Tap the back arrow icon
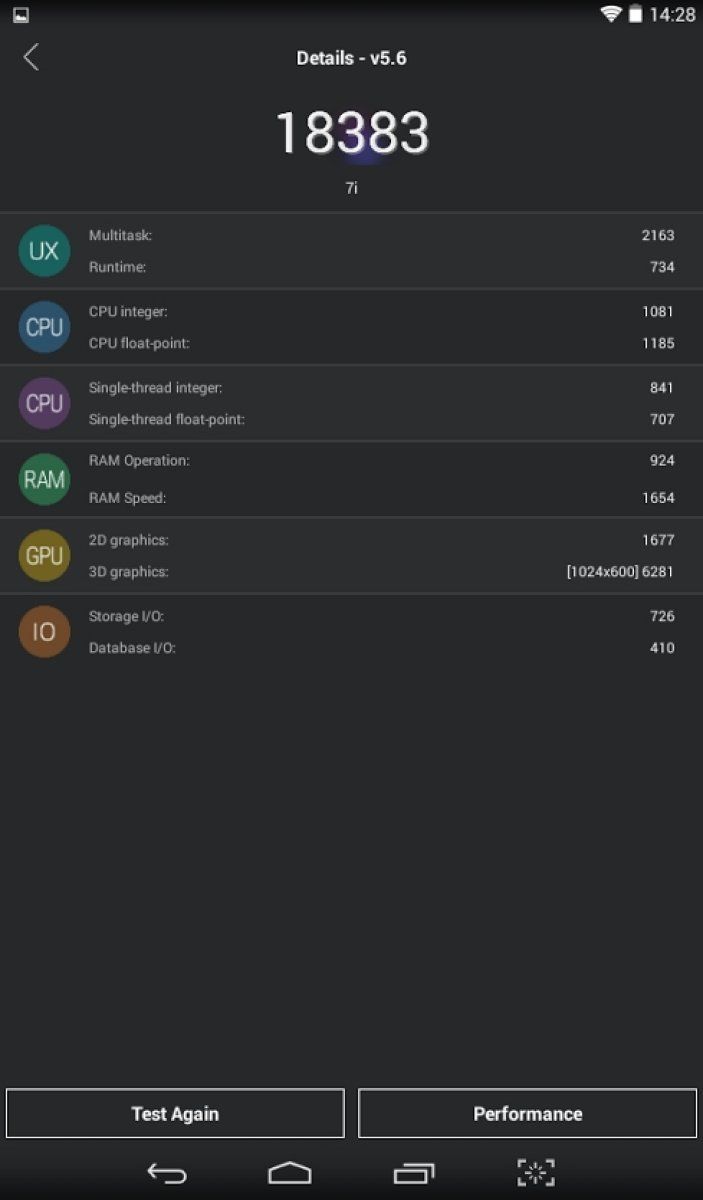 click(x=31, y=57)
